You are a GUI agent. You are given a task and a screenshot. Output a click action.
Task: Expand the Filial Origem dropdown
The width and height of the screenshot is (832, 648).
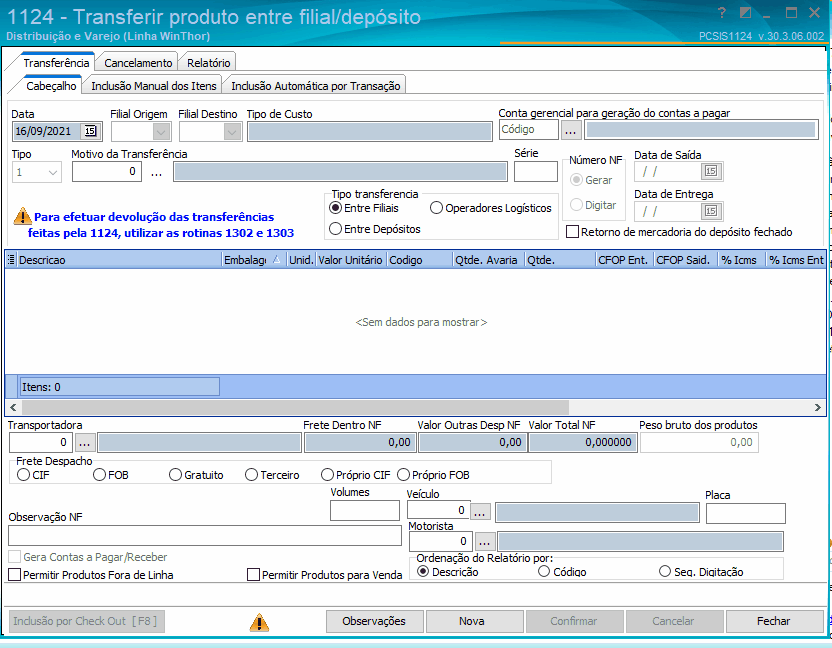161,131
